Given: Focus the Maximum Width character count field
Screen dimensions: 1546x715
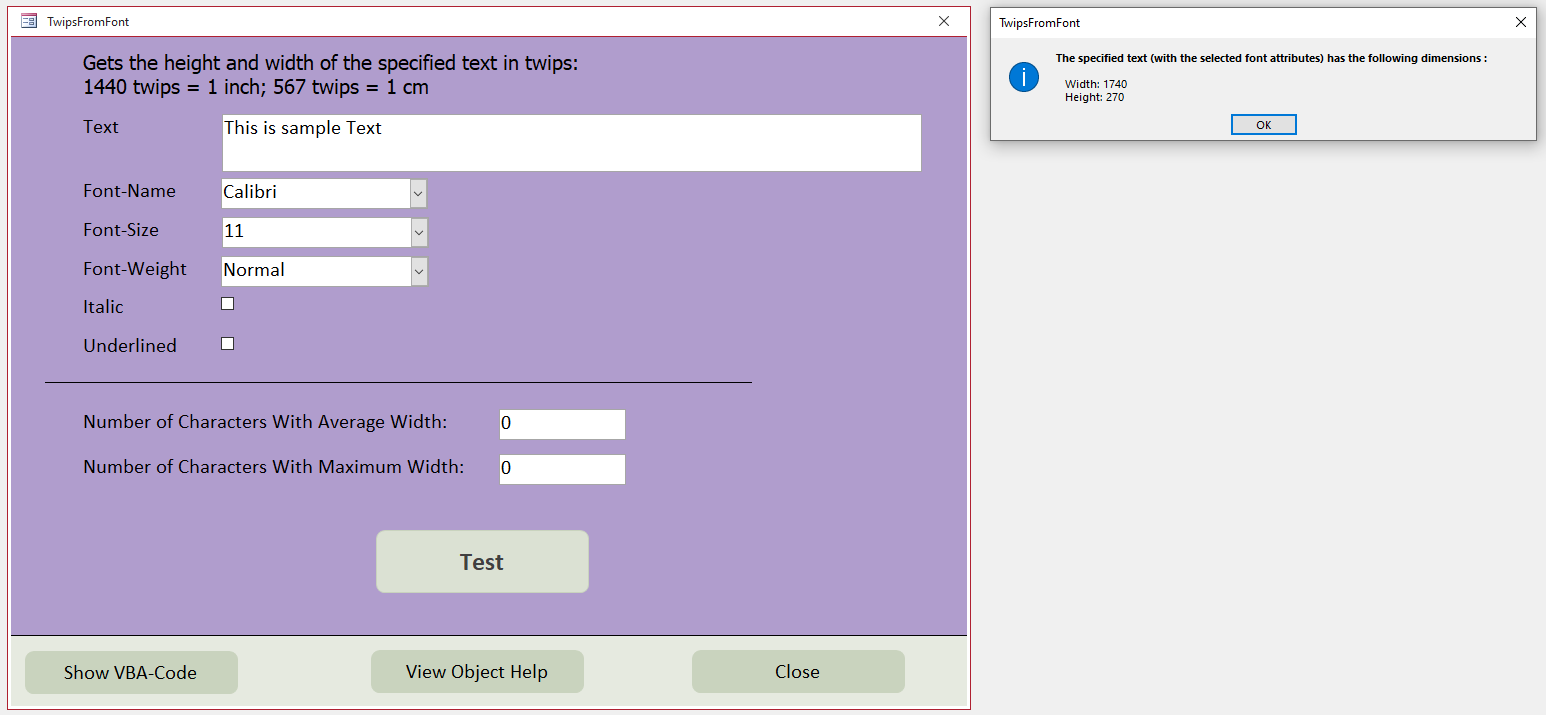Looking at the screenshot, I should click(x=562, y=469).
